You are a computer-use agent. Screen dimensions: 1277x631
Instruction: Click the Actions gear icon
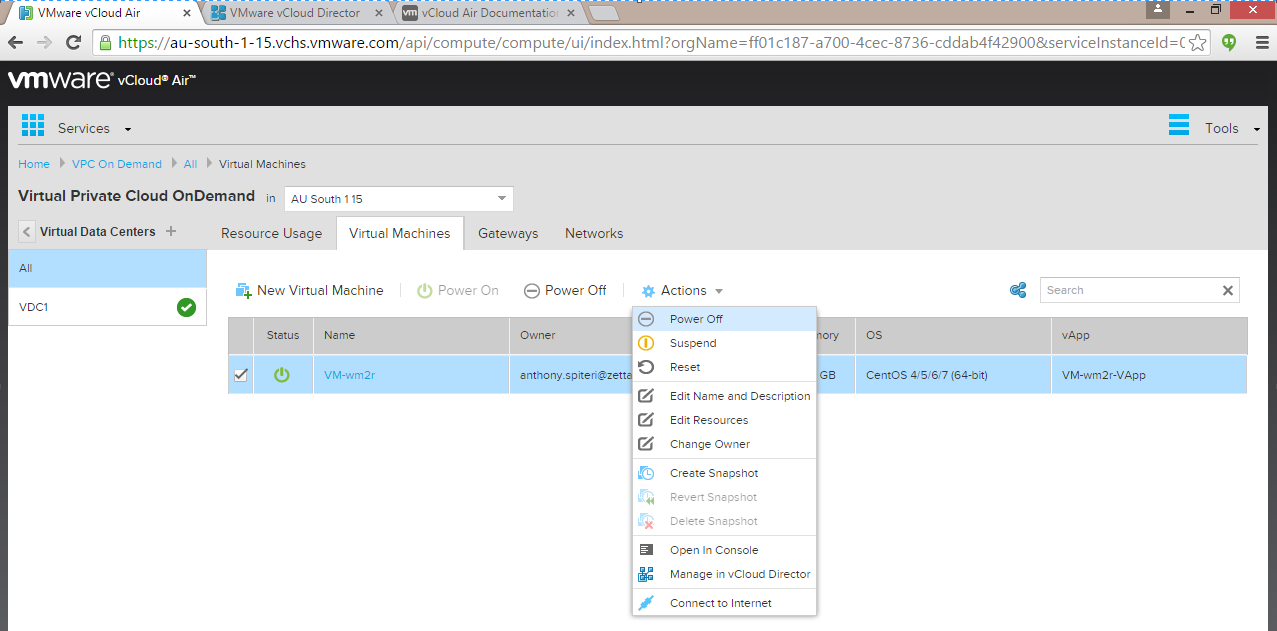point(648,291)
